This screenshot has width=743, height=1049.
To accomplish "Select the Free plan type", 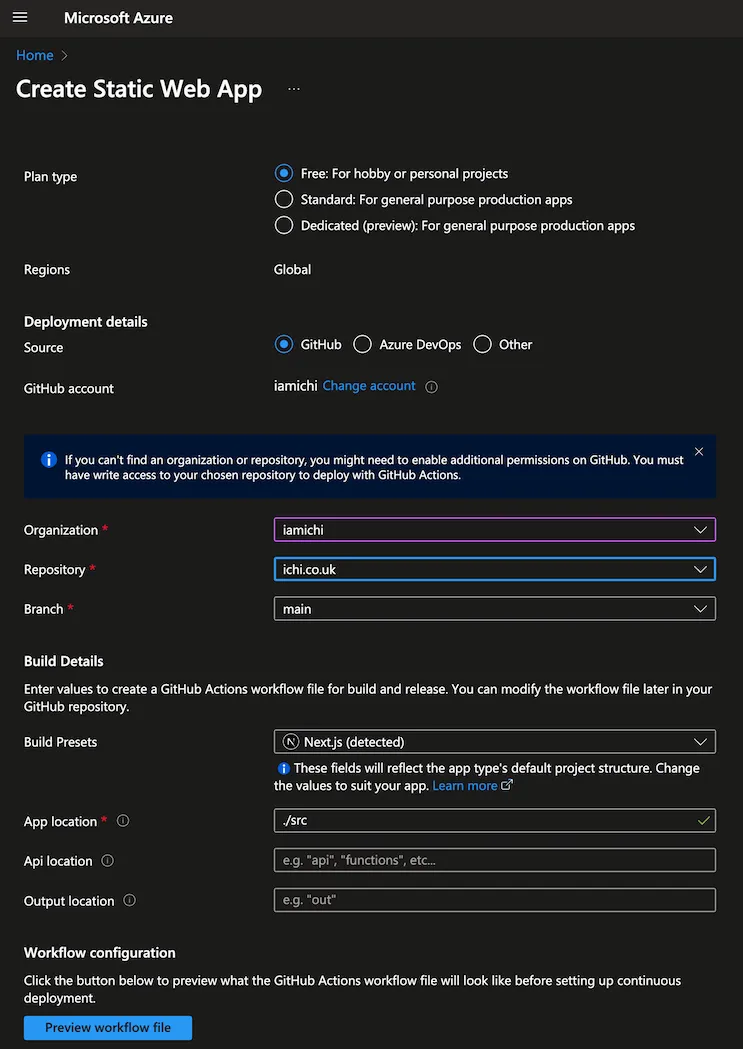I will [x=284, y=173].
